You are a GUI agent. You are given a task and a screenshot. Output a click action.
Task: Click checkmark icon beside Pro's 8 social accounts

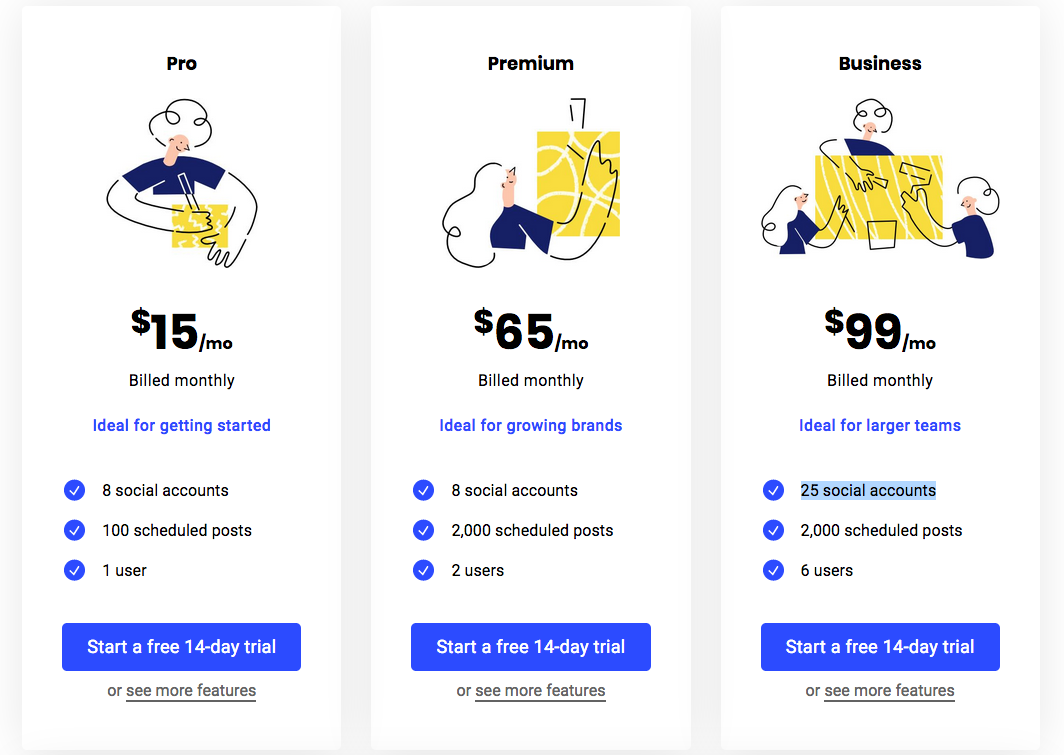tap(75, 490)
